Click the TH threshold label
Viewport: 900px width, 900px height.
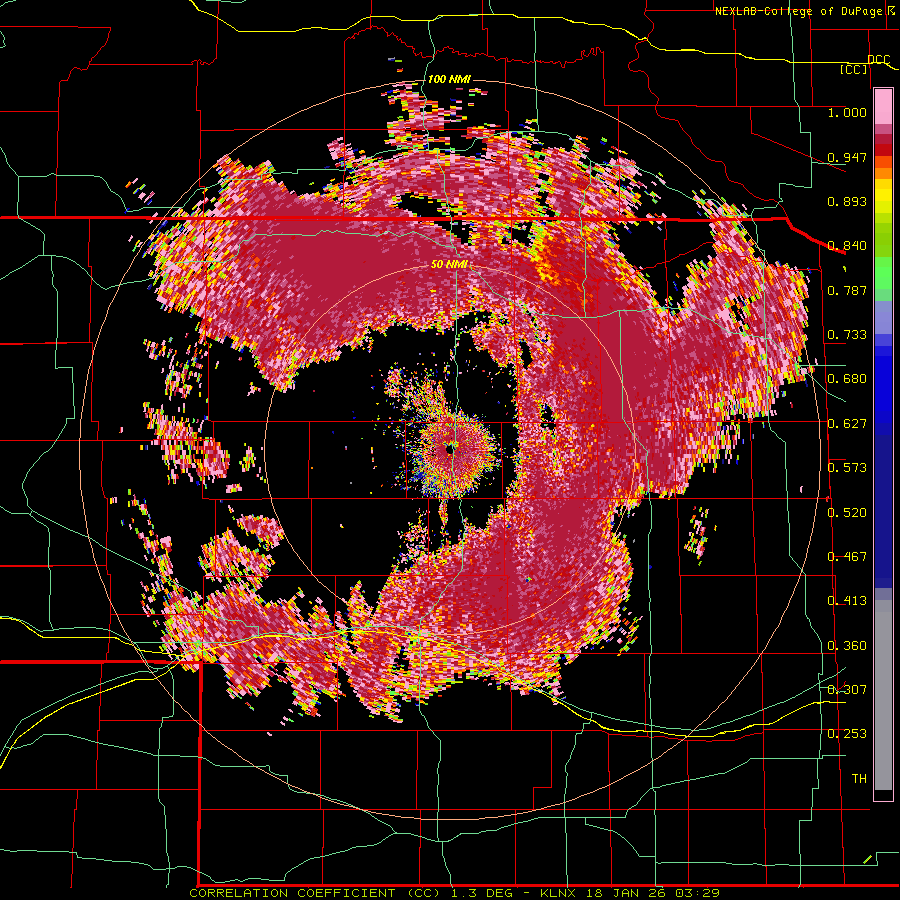pyautogui.click(x=859, y=778)
